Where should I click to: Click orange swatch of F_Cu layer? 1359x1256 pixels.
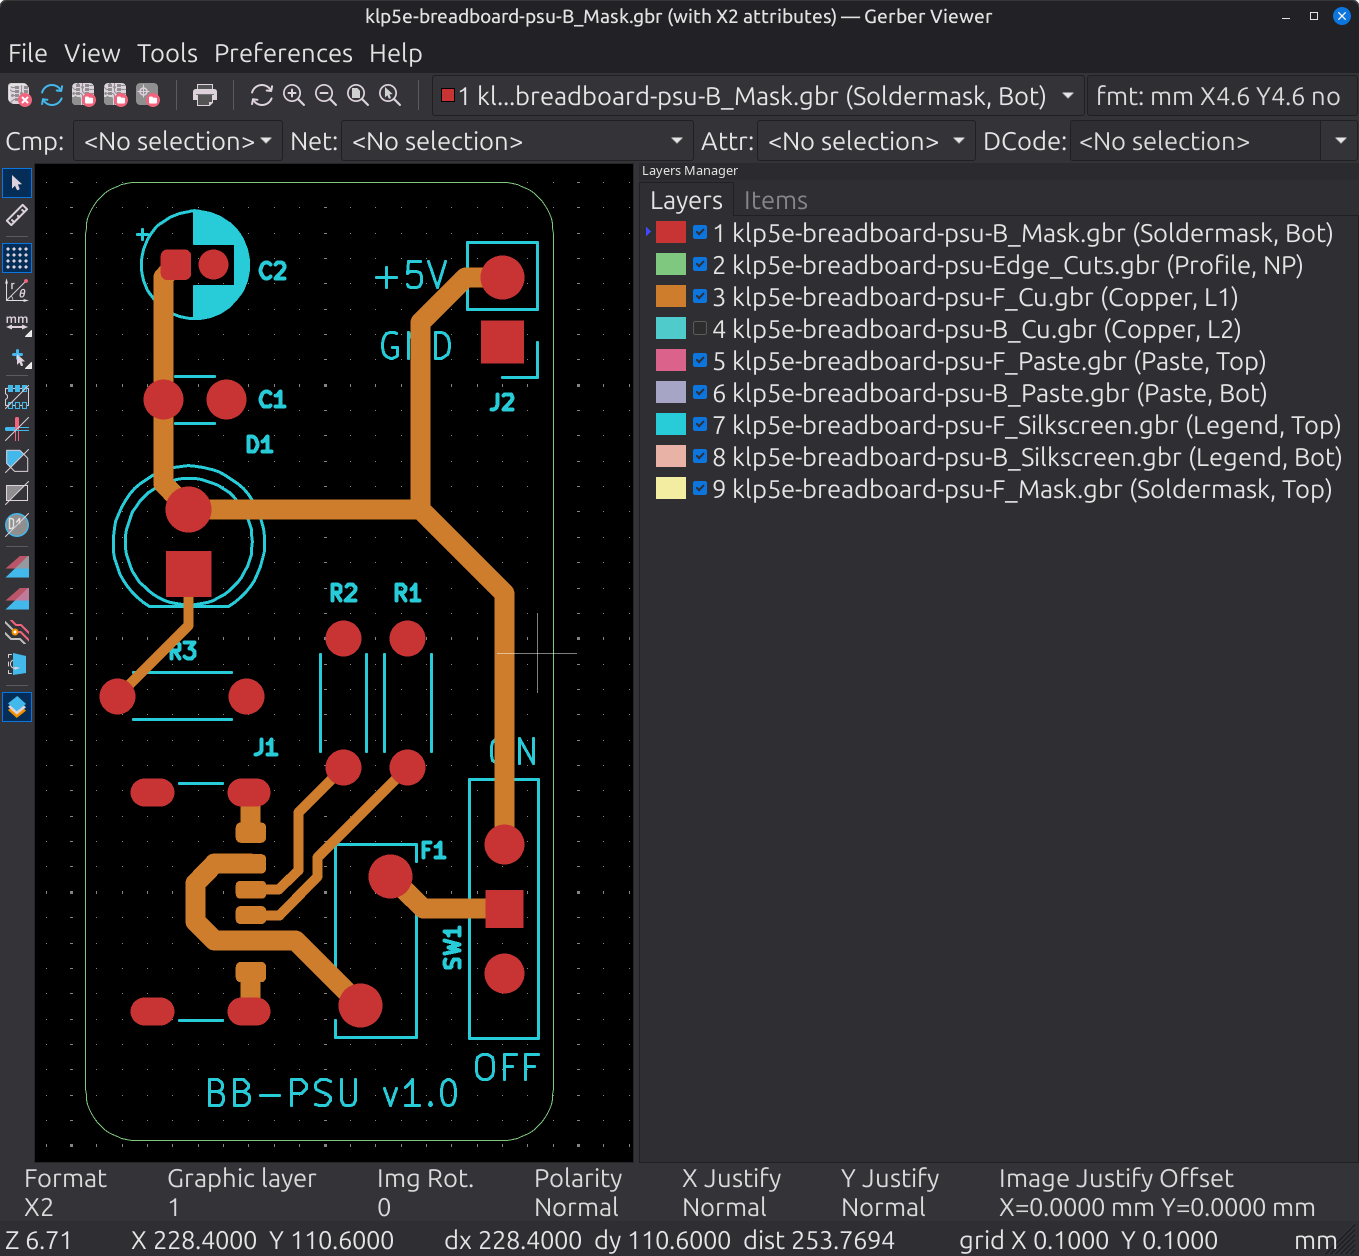pos(670,297)
